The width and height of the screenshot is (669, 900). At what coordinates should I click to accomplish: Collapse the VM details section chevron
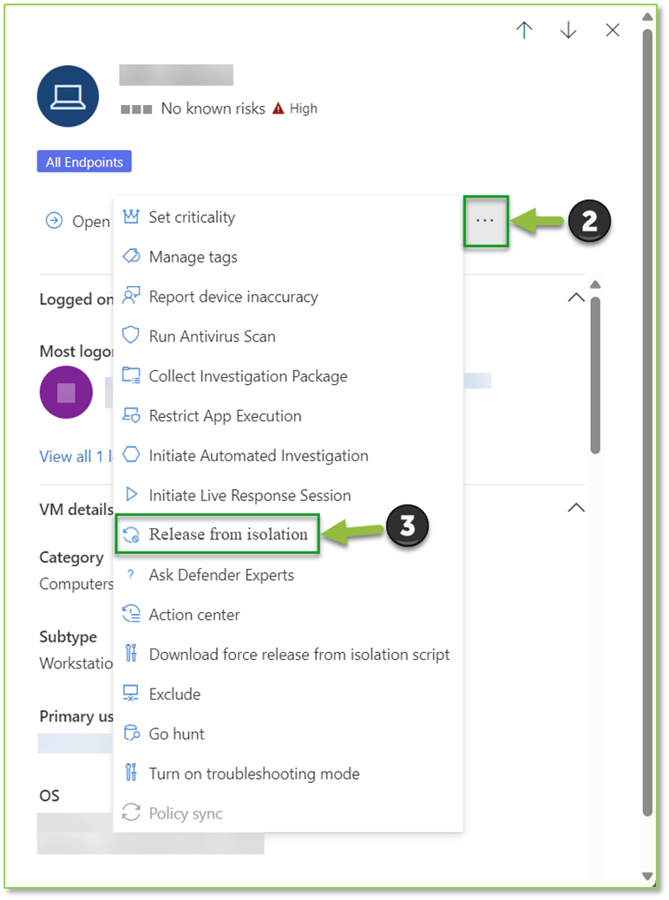coord(575,508)
